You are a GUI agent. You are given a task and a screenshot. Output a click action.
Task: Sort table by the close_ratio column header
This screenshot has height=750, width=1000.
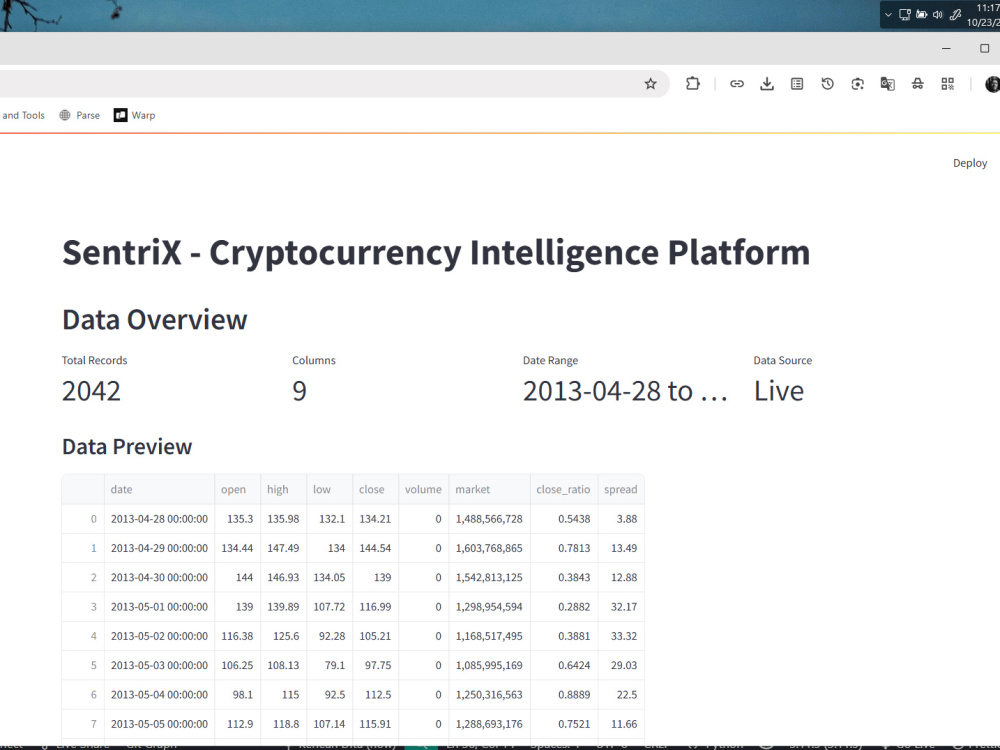[564, 489]
